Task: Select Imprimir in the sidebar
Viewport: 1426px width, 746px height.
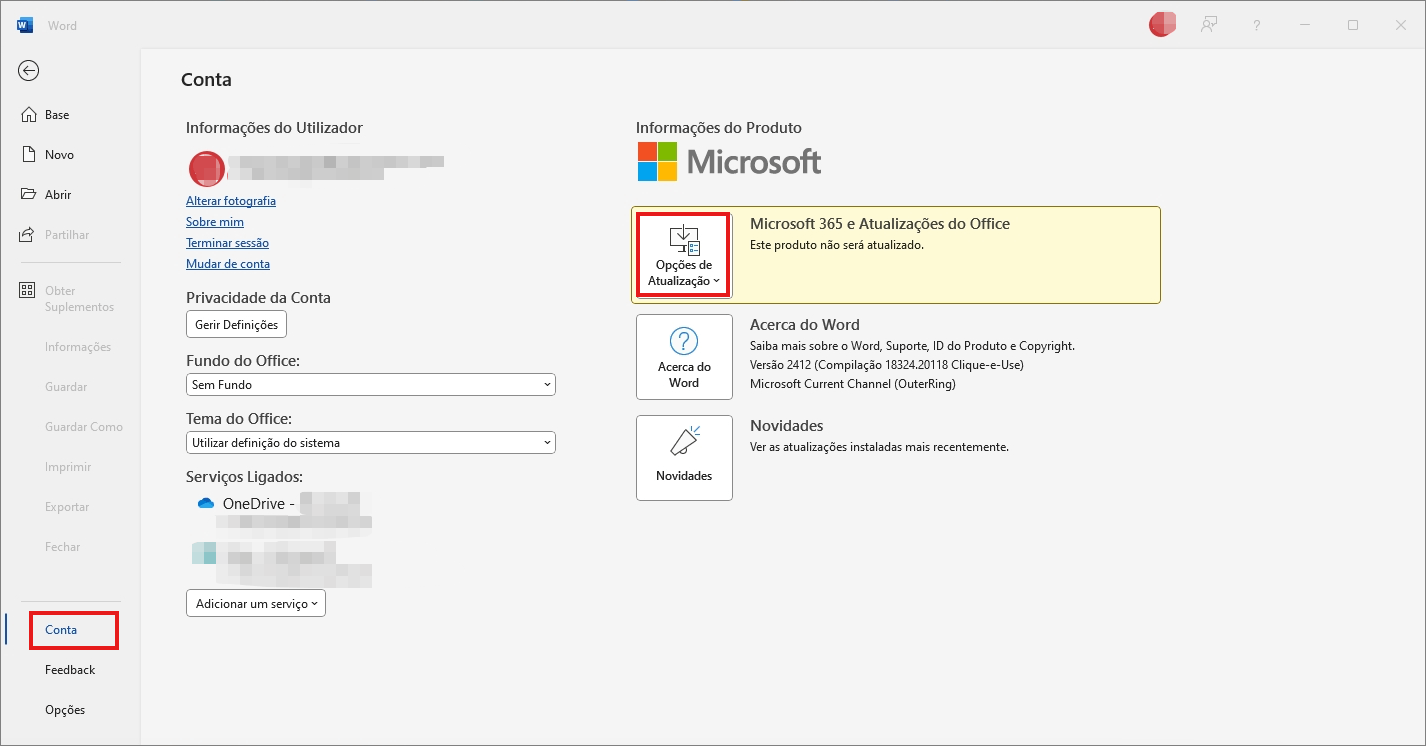Action: point(68,467)
